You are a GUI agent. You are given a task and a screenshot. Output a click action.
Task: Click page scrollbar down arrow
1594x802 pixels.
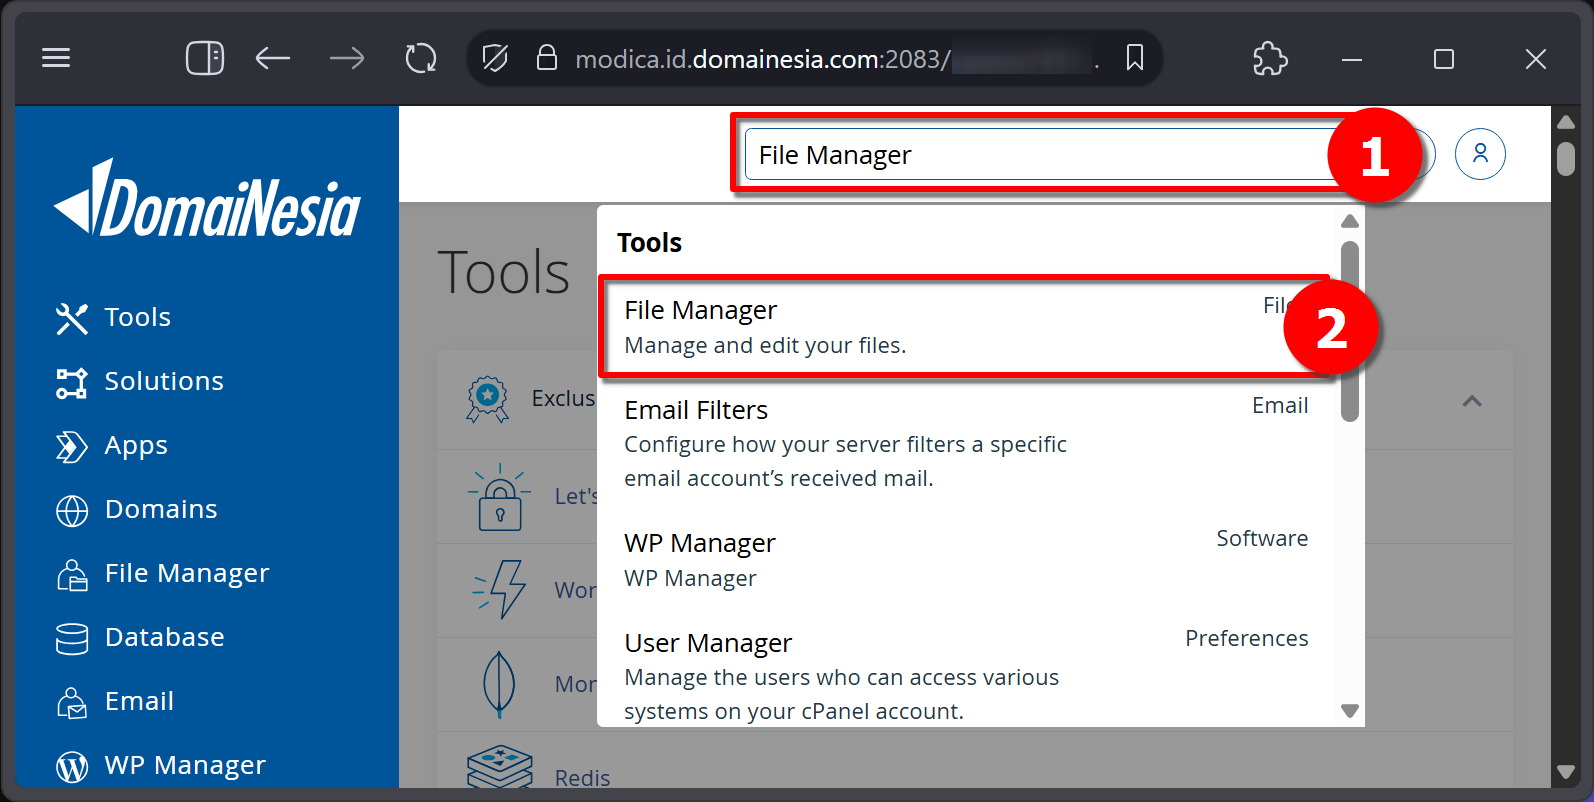pos(1566,772)
